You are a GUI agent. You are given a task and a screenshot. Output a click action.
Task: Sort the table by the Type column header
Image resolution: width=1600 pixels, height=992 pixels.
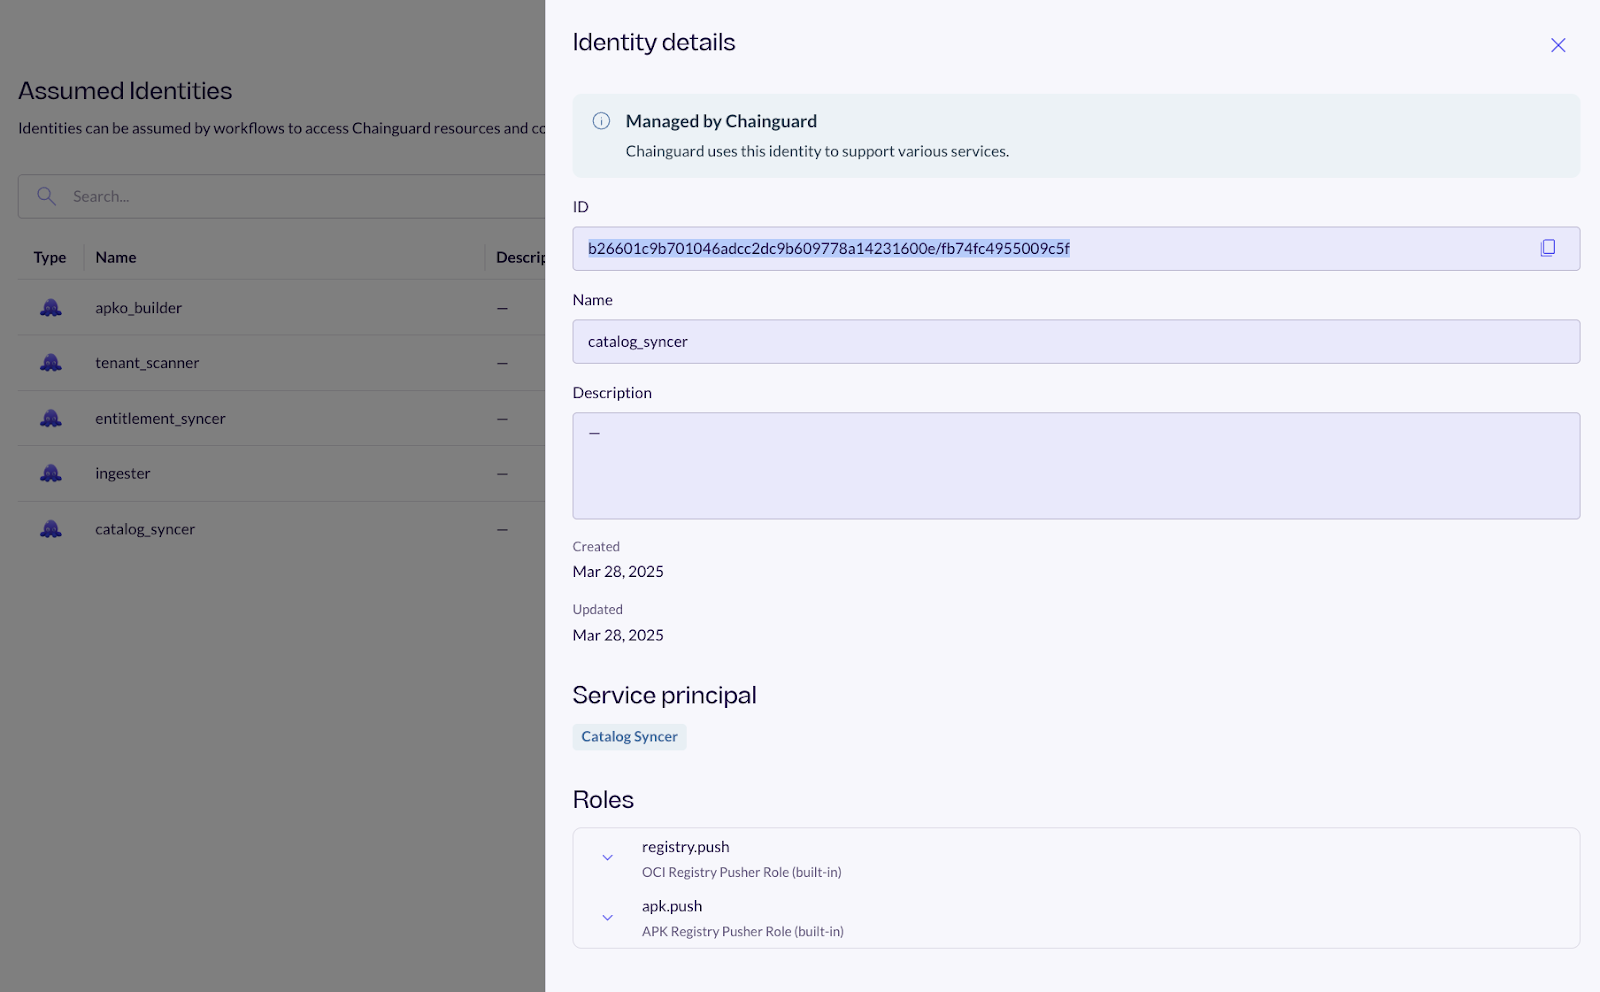tap(50, 257)
